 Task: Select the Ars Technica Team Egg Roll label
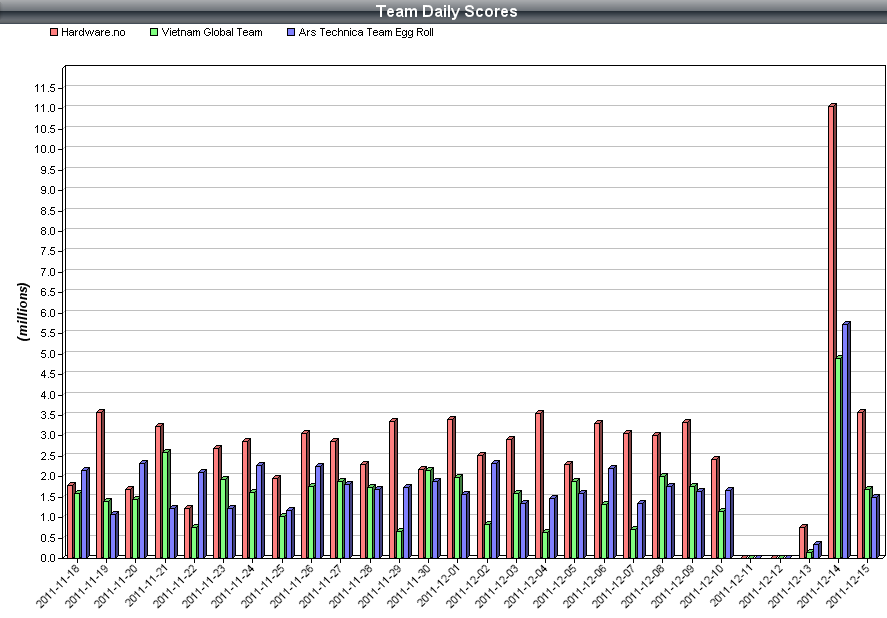pos(366,32)
